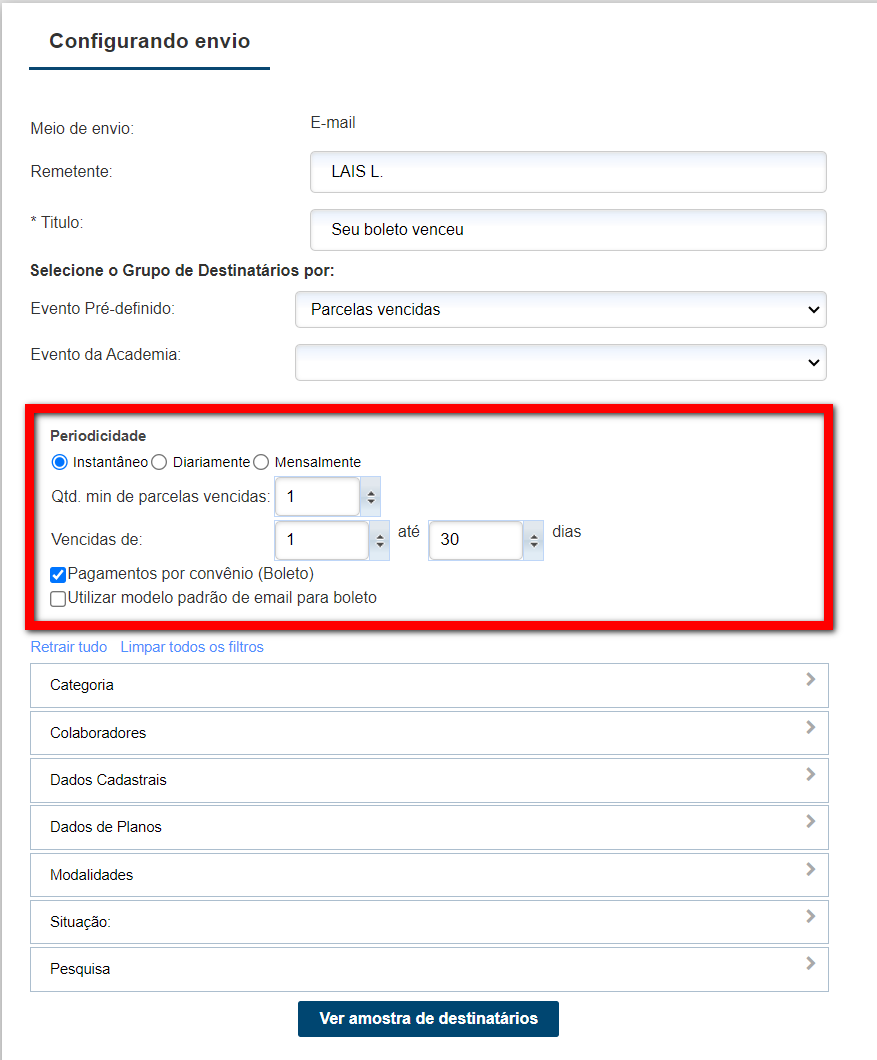Screen dimensions: 877x1060
Task: Click Limpar todos os filtros link
Action: [x=192, y=647]
